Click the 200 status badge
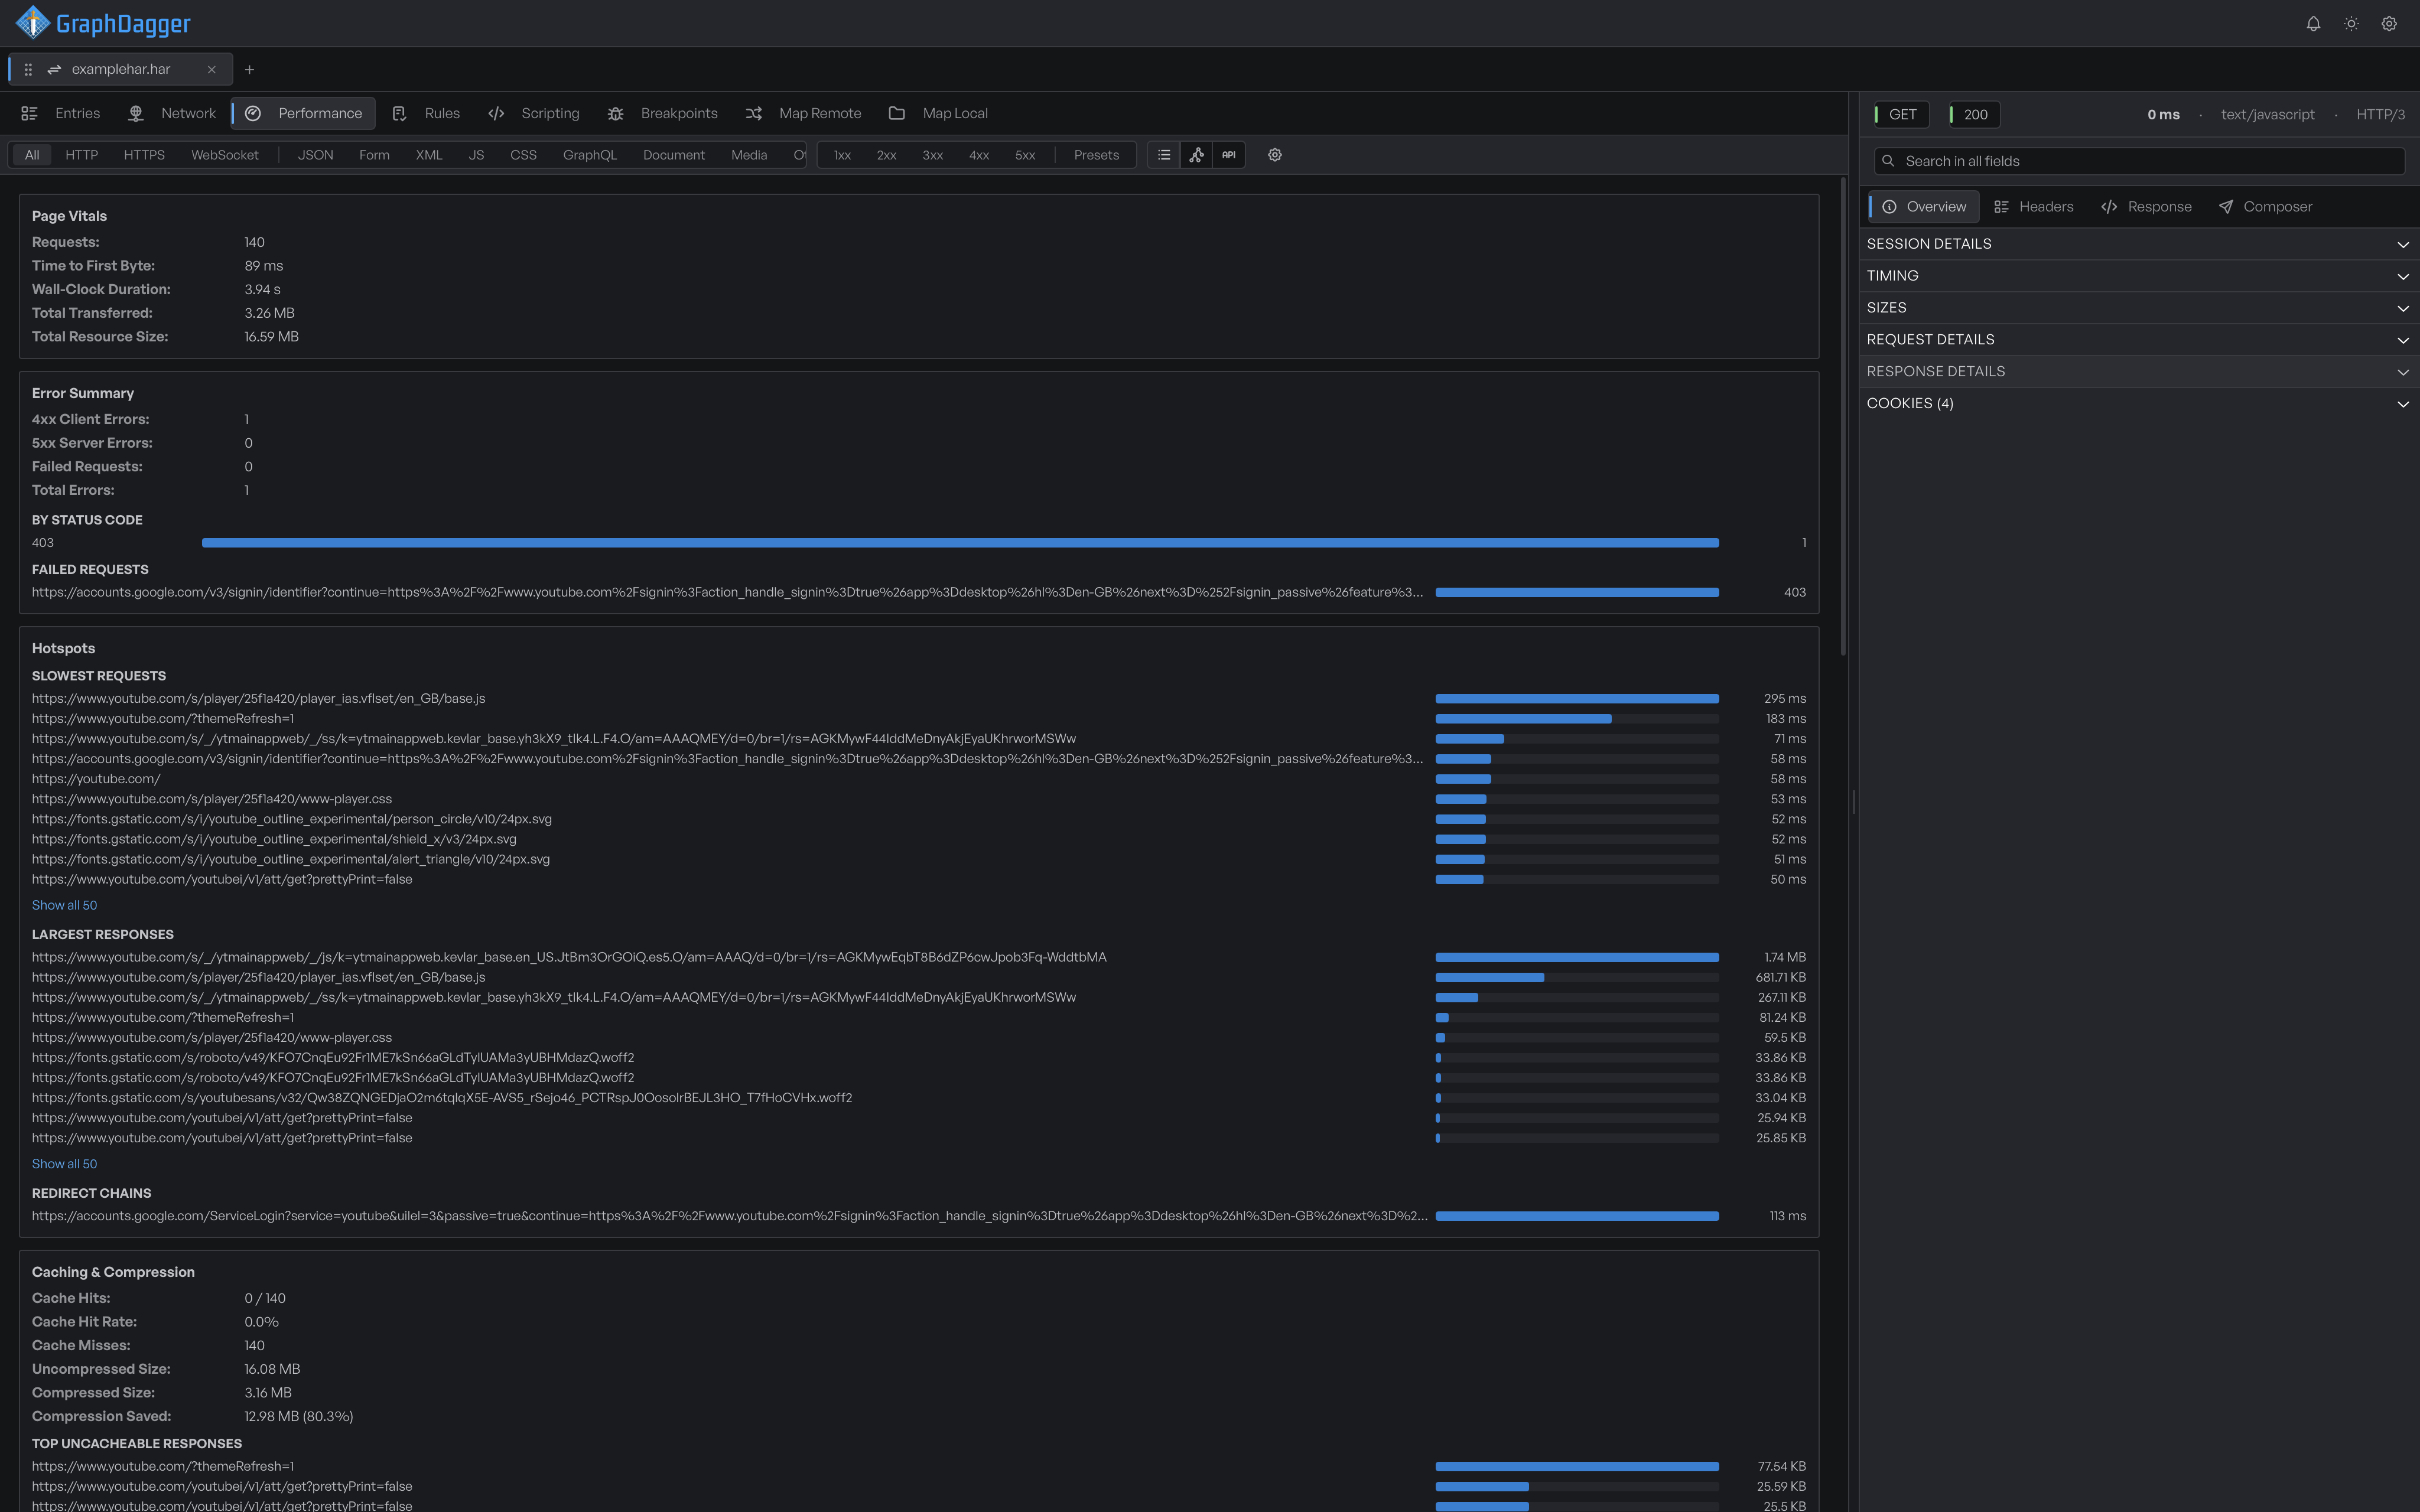The image size is (2420, 1512). click(1975, 115)
